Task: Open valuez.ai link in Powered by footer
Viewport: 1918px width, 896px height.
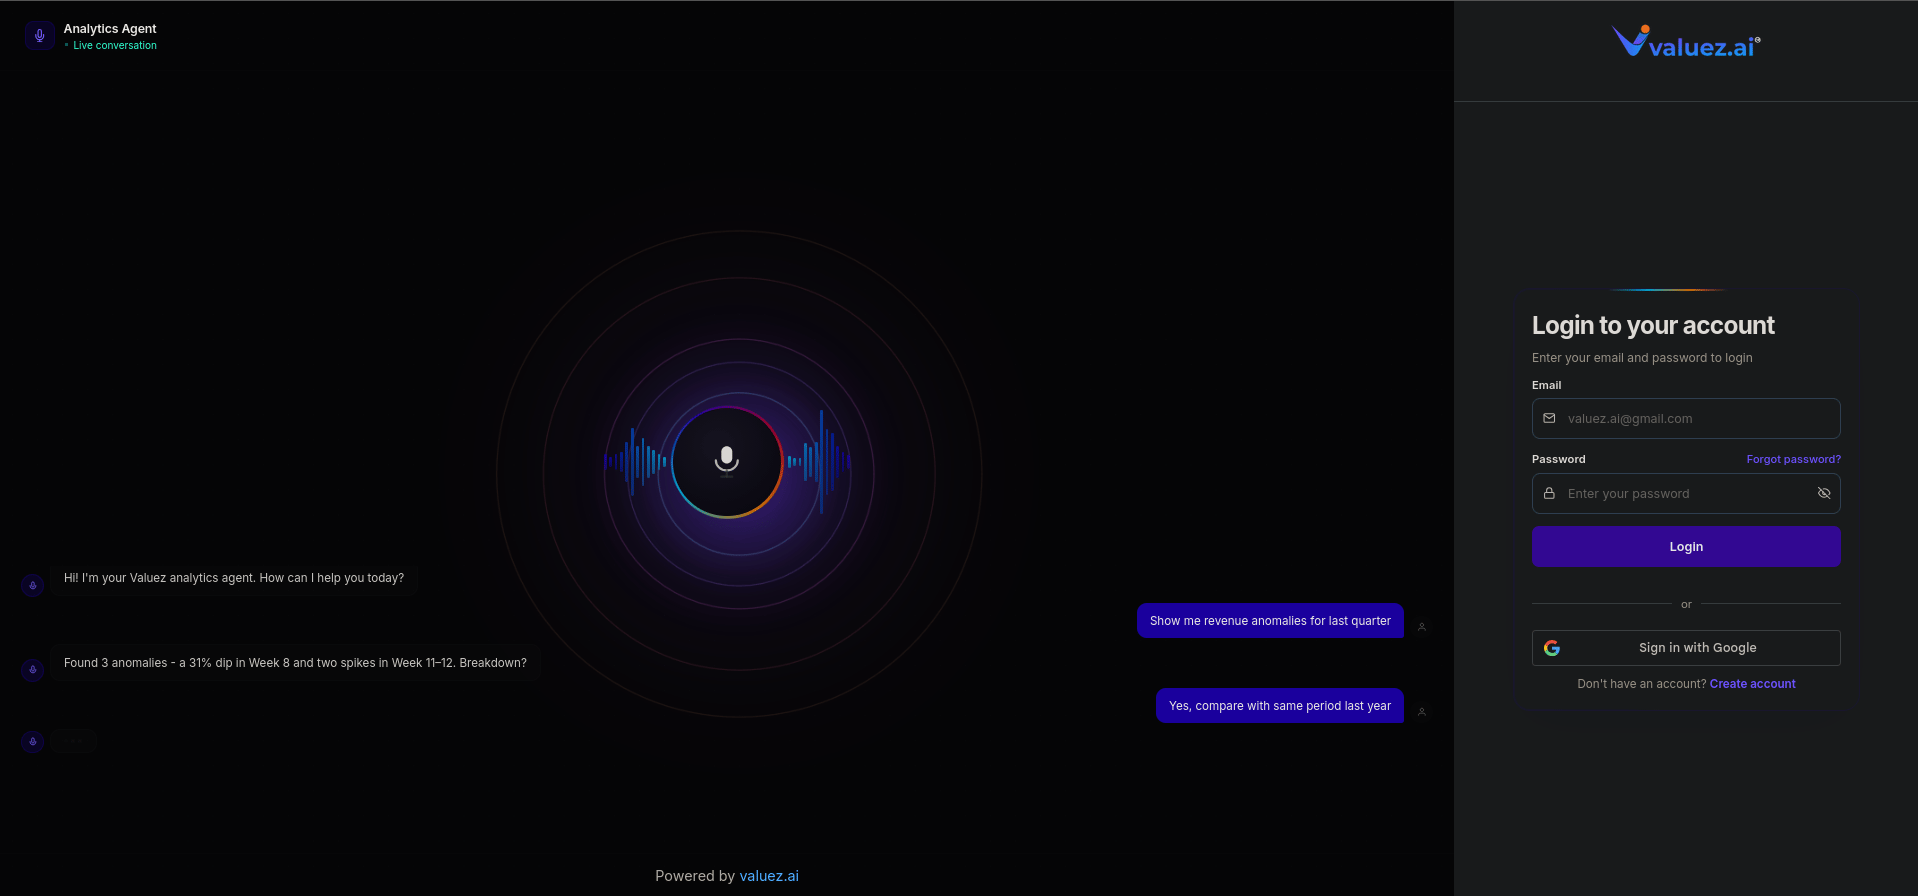Action: pos(769,876)
